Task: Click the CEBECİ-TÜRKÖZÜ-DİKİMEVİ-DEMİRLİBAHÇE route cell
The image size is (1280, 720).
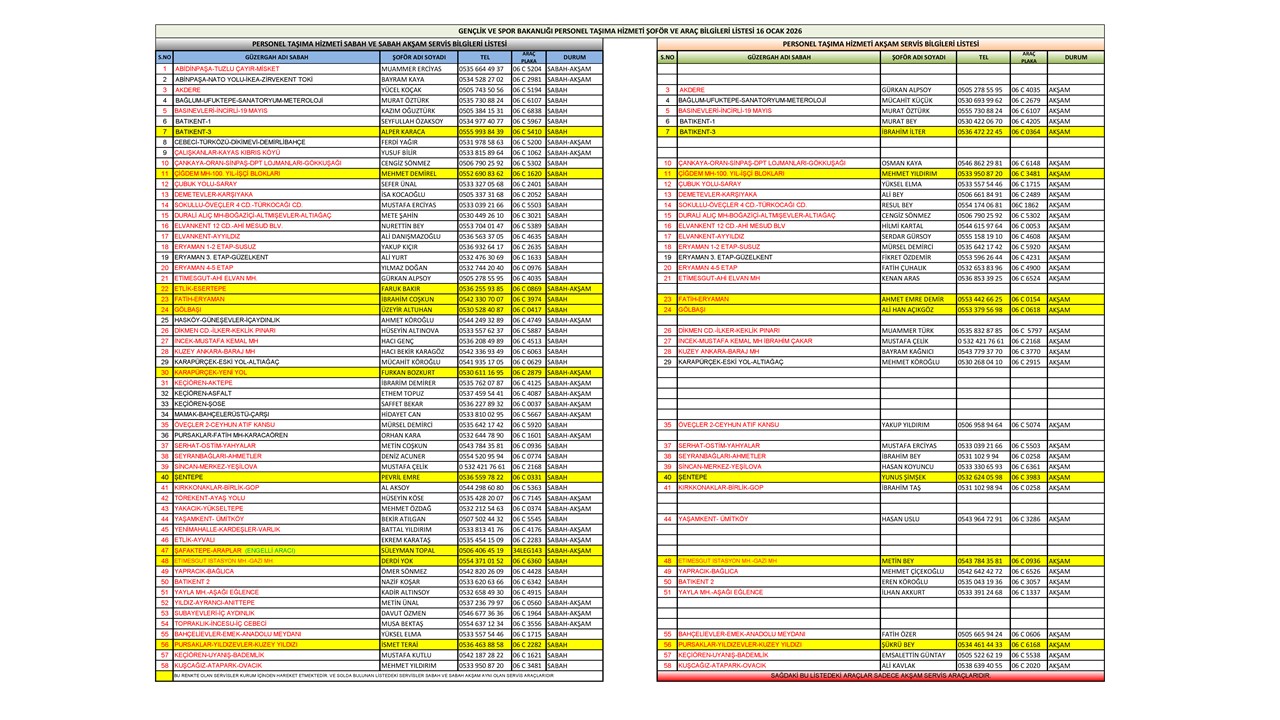Action: (x=239, y=142)
